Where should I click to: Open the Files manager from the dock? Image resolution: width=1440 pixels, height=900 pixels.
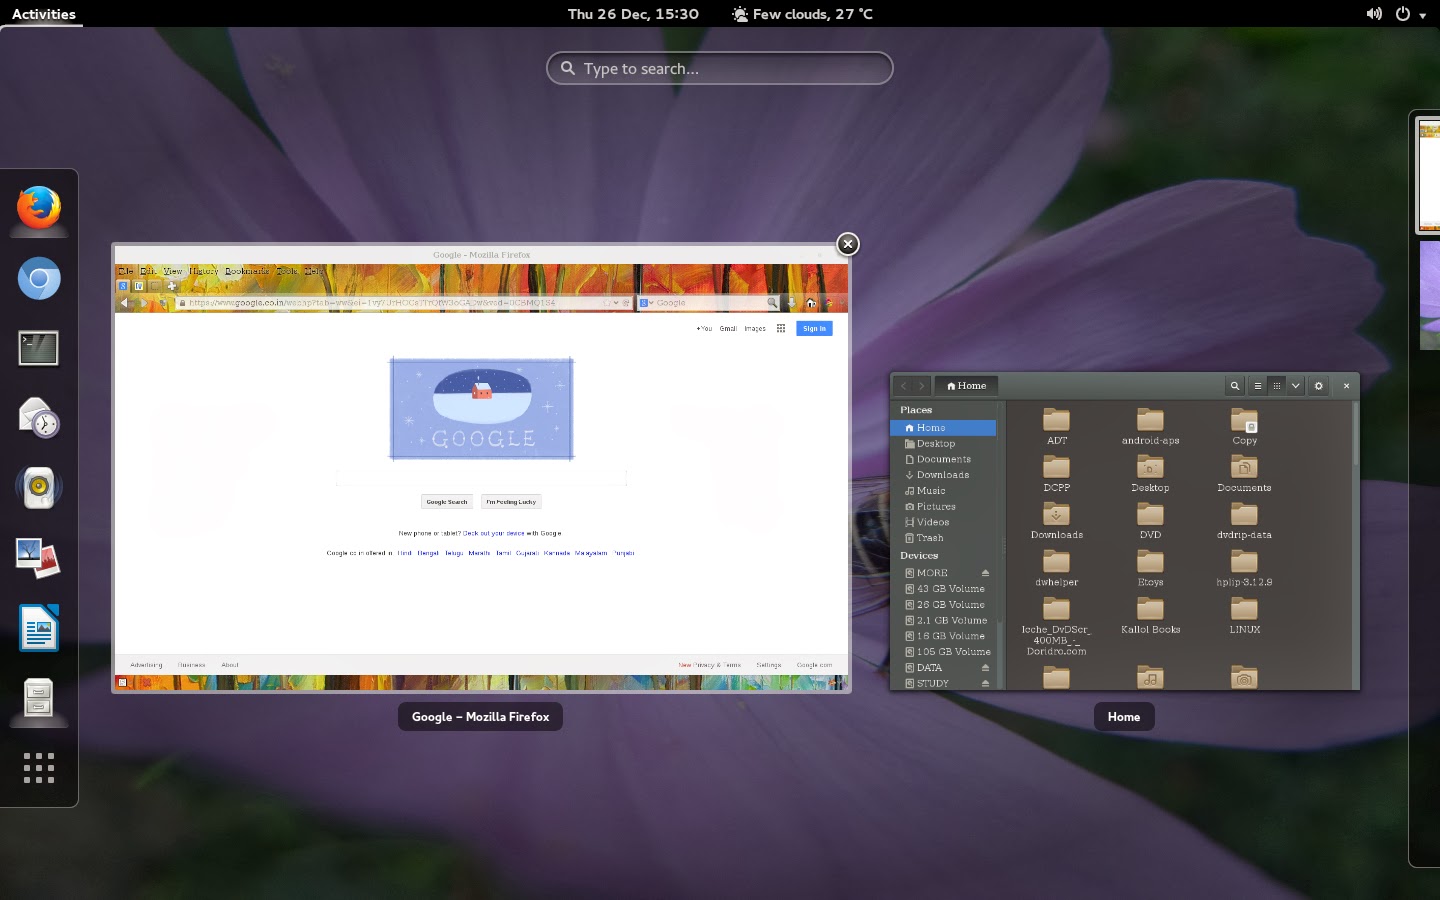[x=39, y=698]
